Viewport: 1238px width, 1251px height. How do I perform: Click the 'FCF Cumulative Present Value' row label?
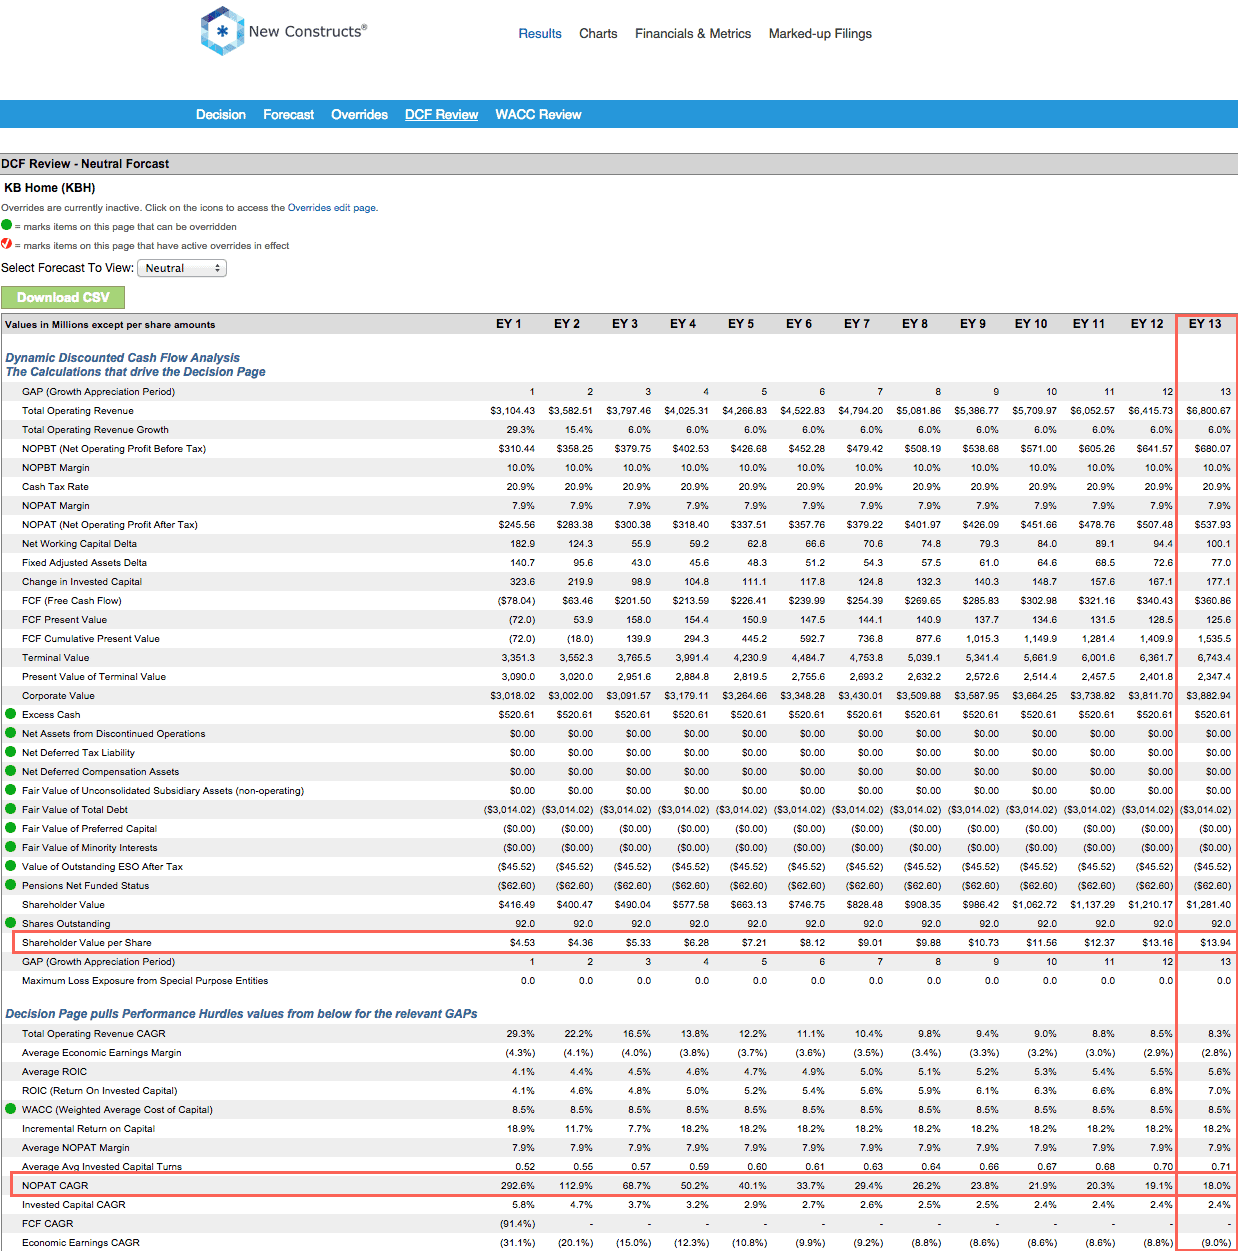pos(91,639)
